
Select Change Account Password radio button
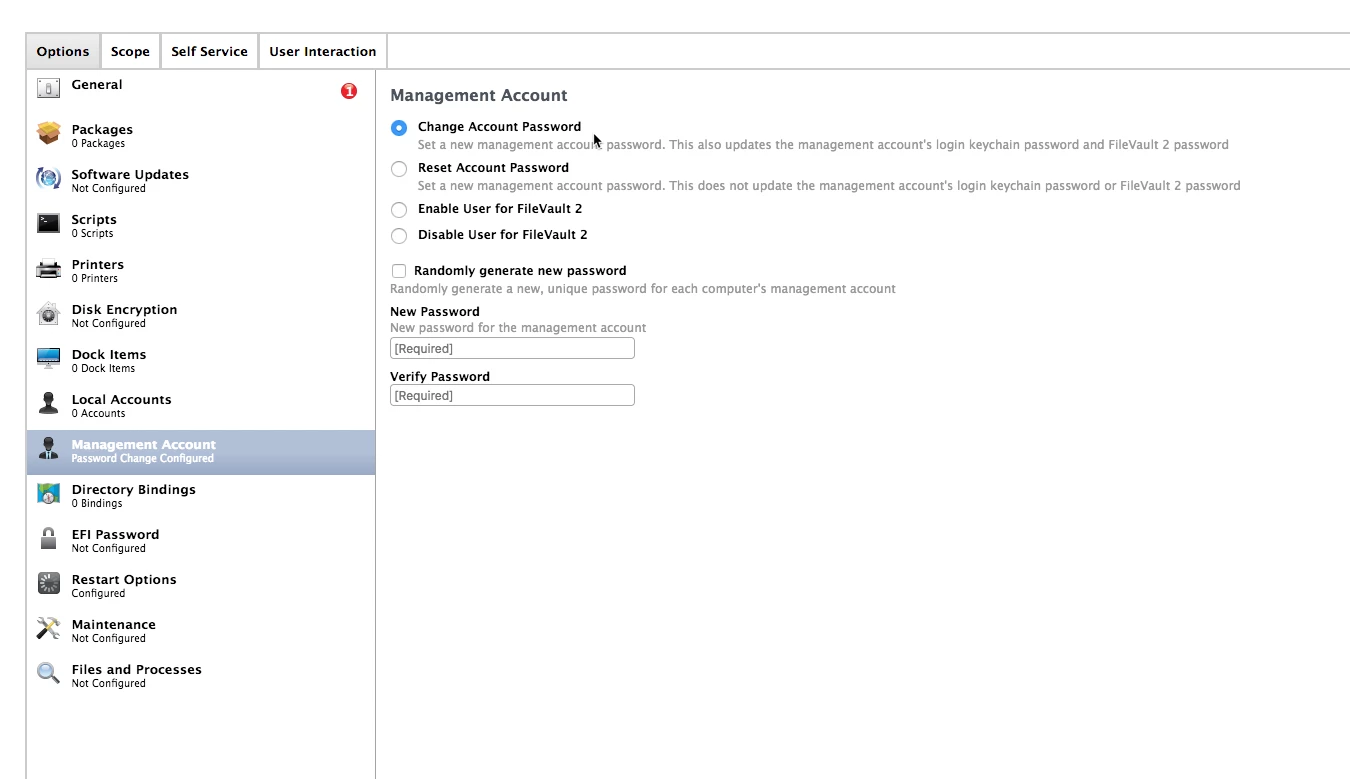pyautogui.click(x=399, y=128)
